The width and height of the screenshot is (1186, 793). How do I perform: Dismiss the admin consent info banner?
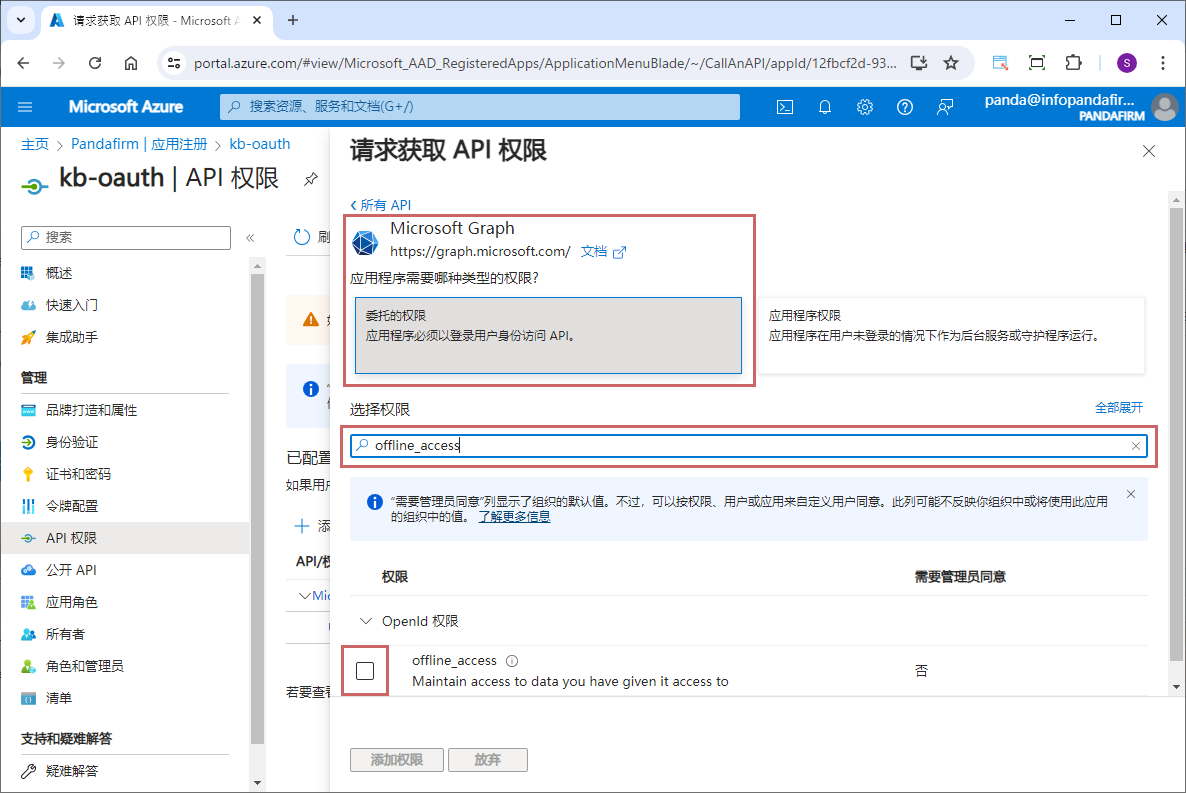pyautogui.click(x=1131, y=494)
